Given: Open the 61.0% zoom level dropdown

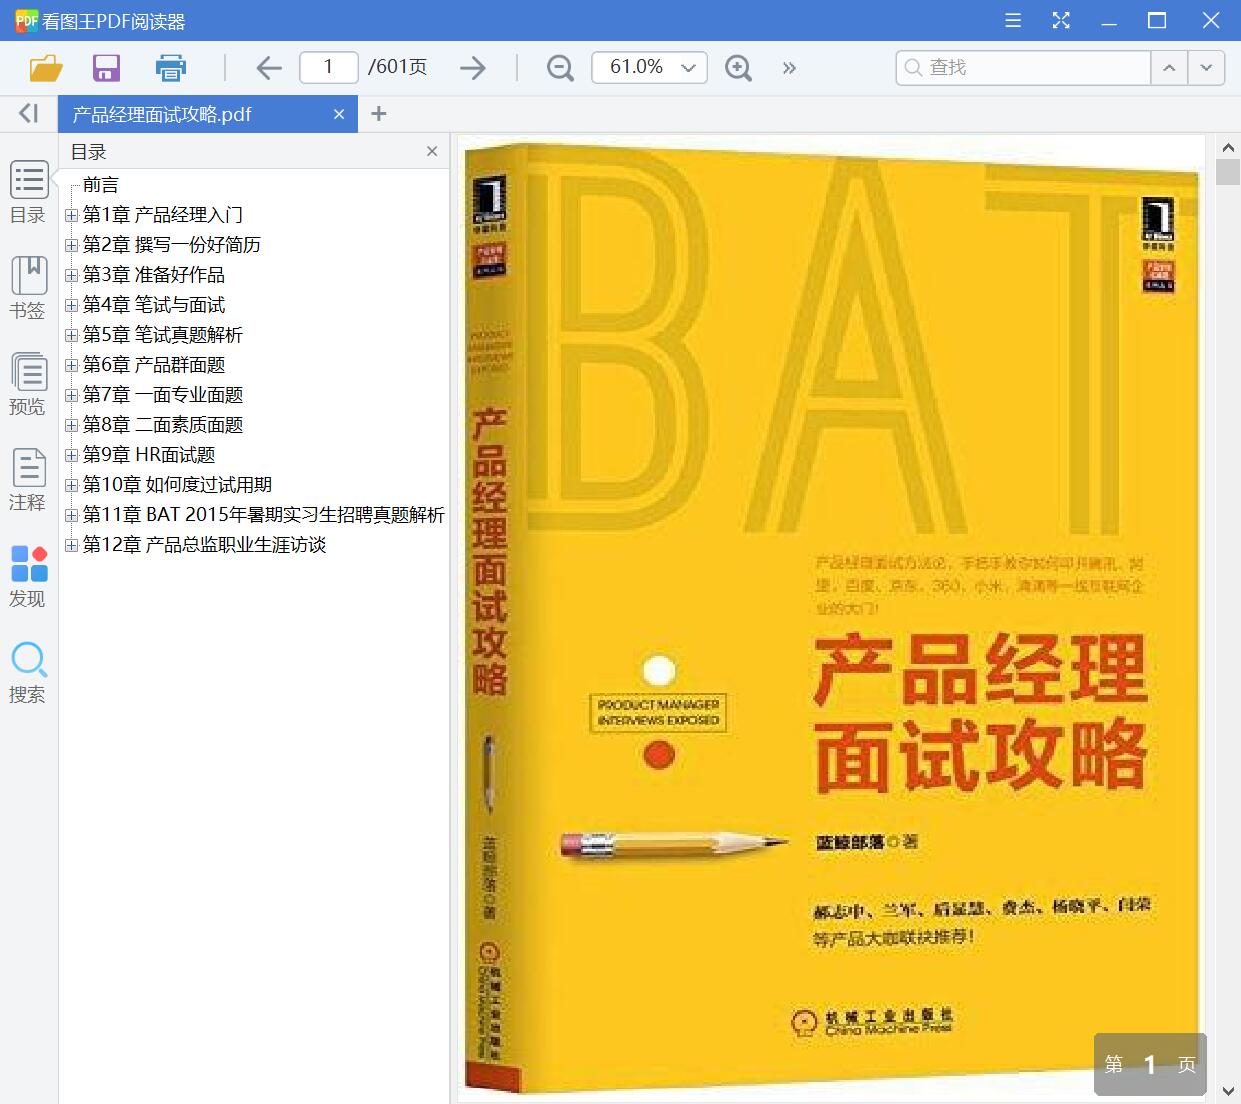Looking at the screenshot, I should [x=649, y=67].
